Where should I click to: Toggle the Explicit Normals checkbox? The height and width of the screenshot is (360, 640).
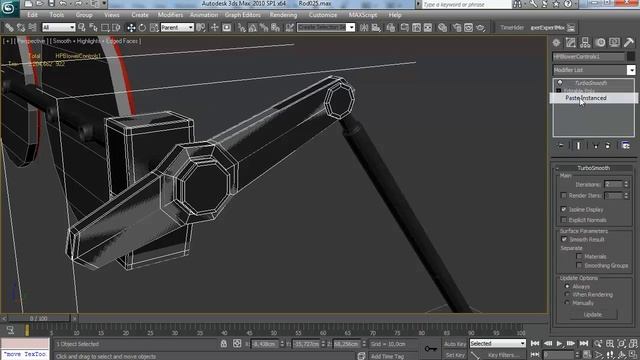click(564, 220)
